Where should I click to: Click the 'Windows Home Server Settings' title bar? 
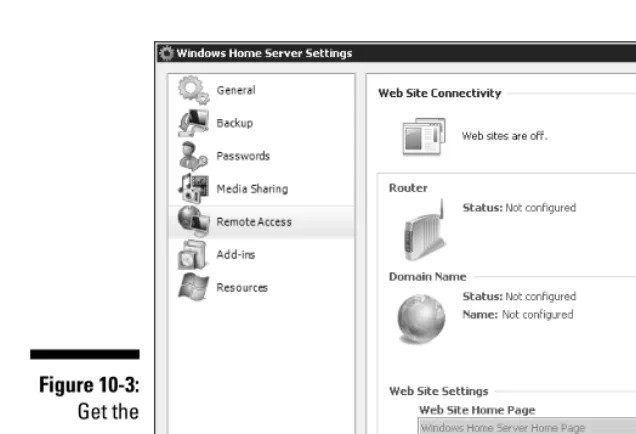tap(395, 53)
